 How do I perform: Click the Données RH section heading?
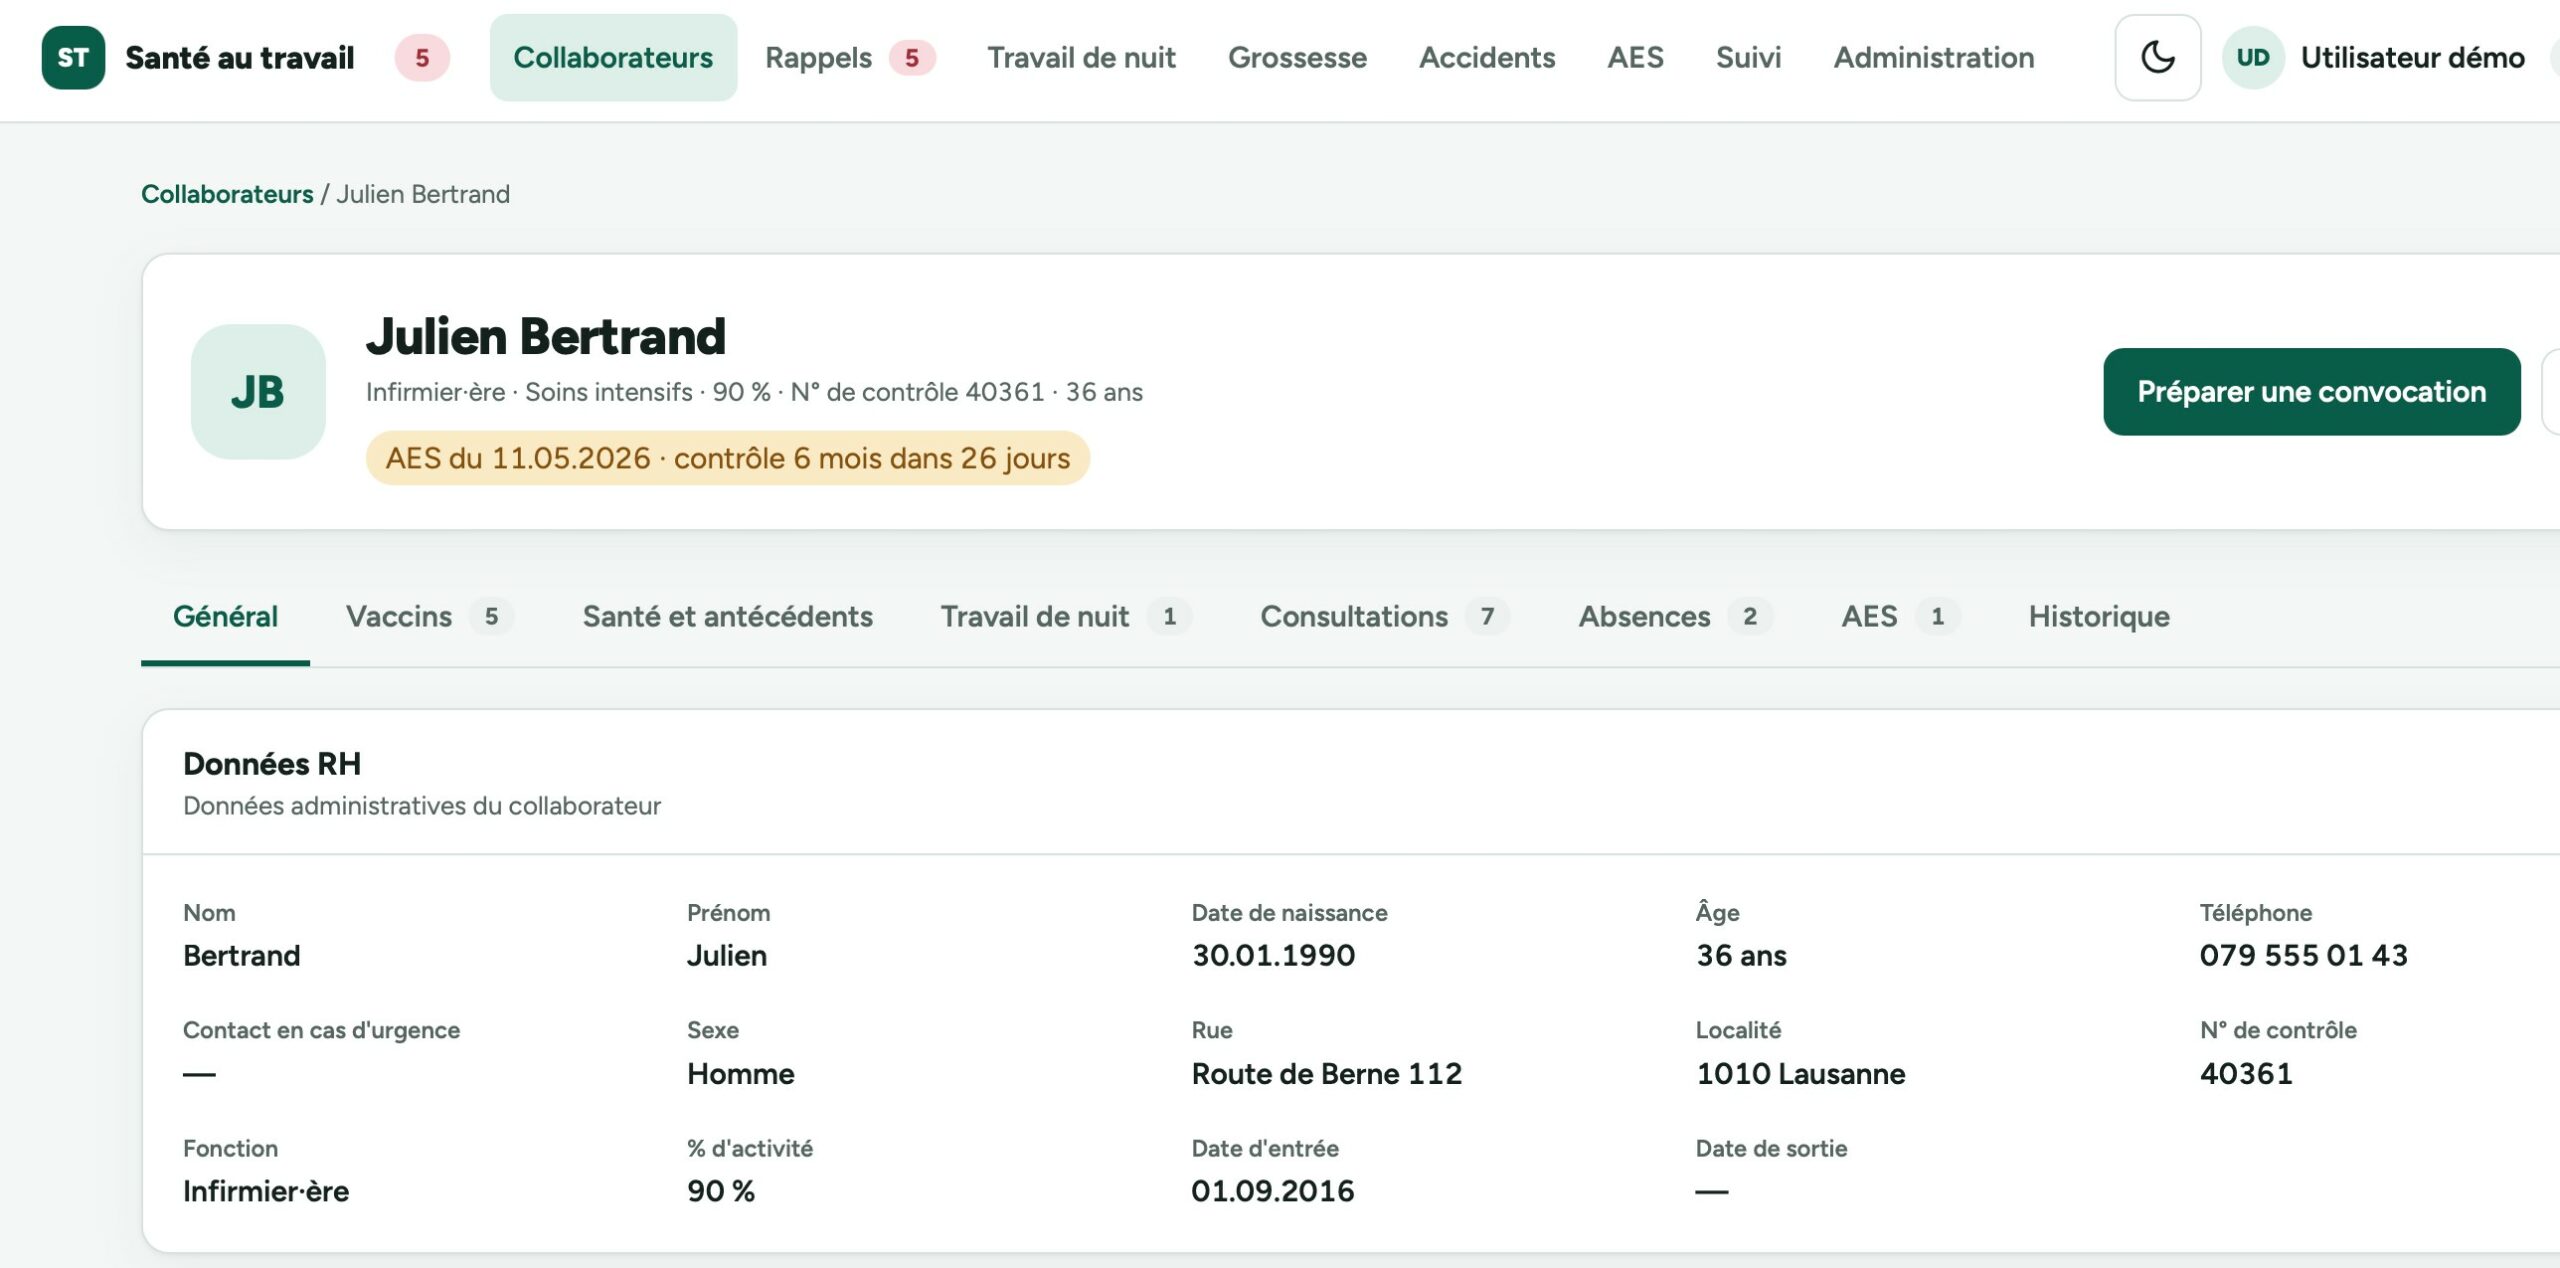coord(272,764)
